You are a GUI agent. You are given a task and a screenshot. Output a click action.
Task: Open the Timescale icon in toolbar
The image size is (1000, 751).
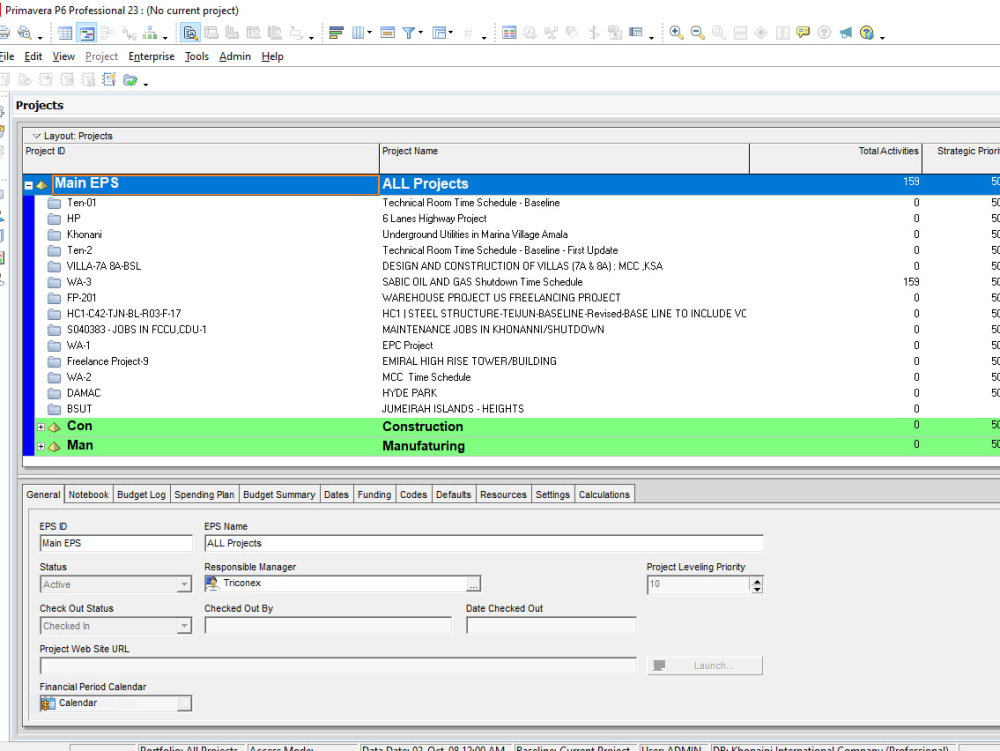[x=387, y=33]
